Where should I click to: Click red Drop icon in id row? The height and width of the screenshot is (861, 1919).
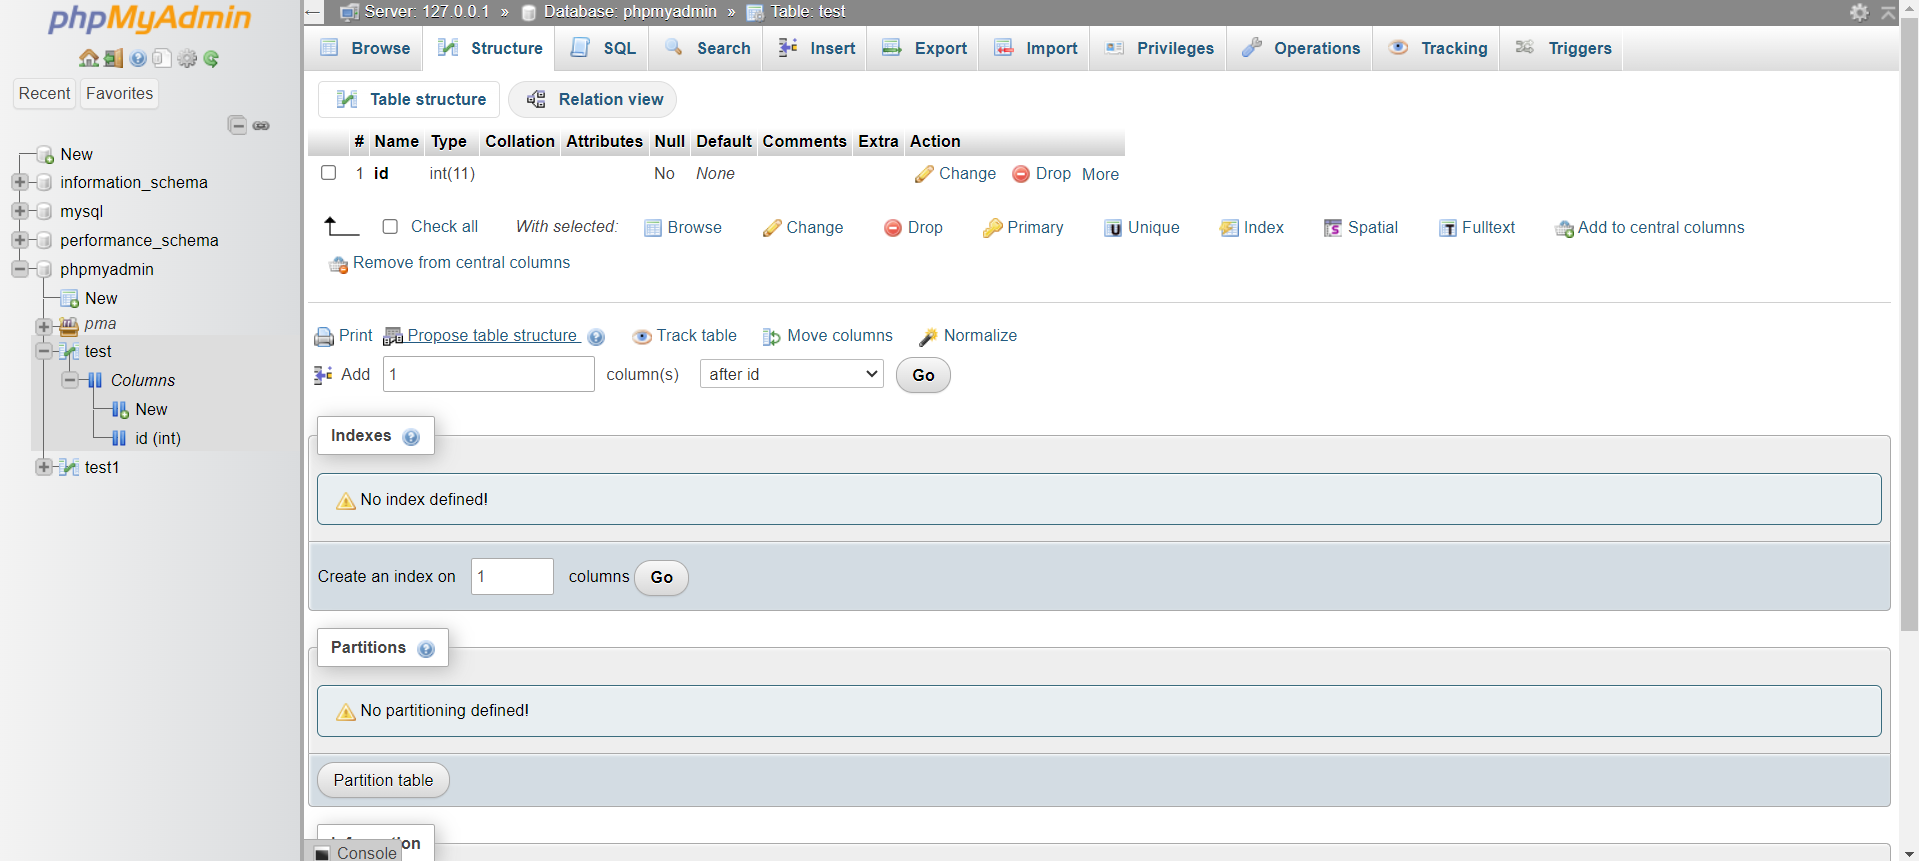1021,174
